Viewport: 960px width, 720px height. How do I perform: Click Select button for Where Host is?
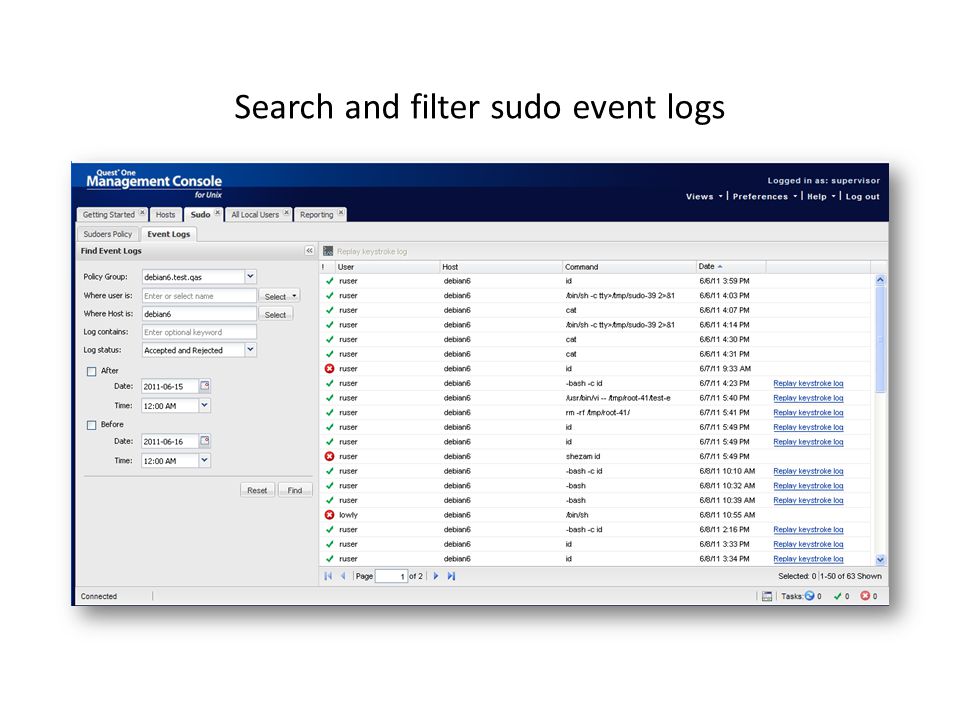(x=276, y=314)
